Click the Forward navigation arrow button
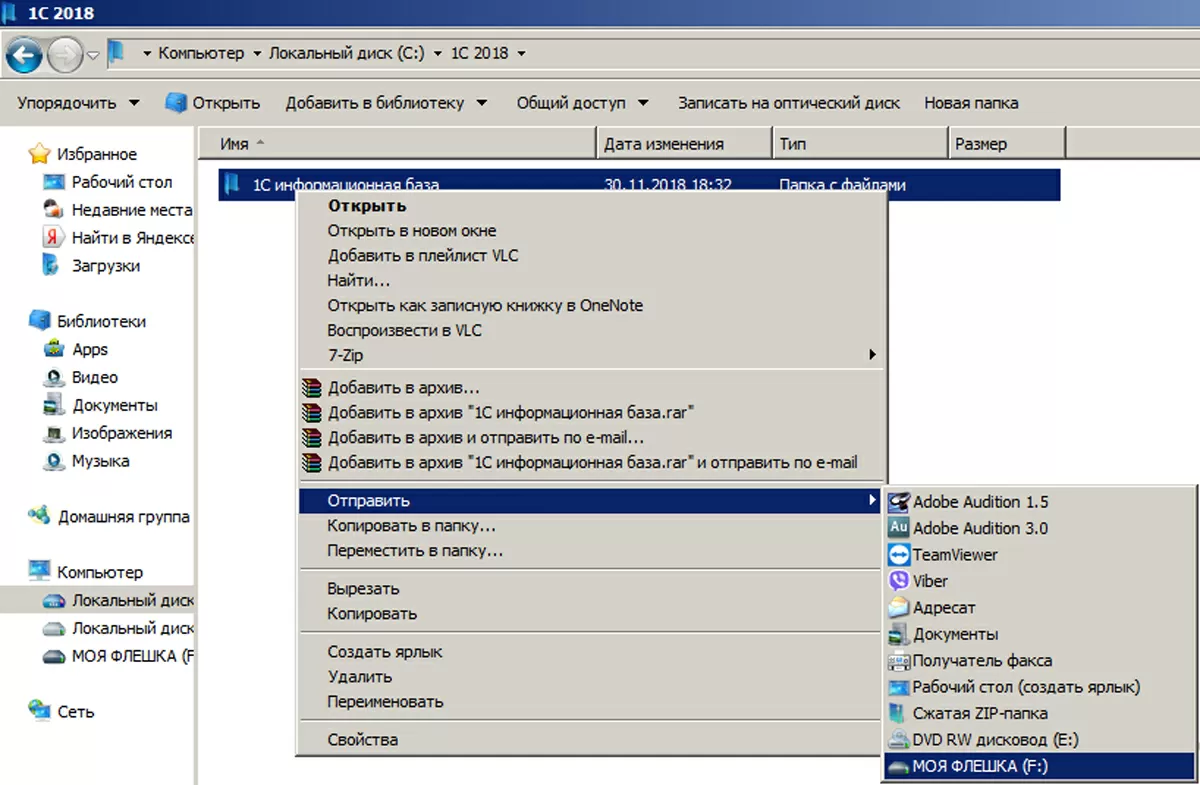This screenshot has width=1200, height=785. click(x=65, y=54)
